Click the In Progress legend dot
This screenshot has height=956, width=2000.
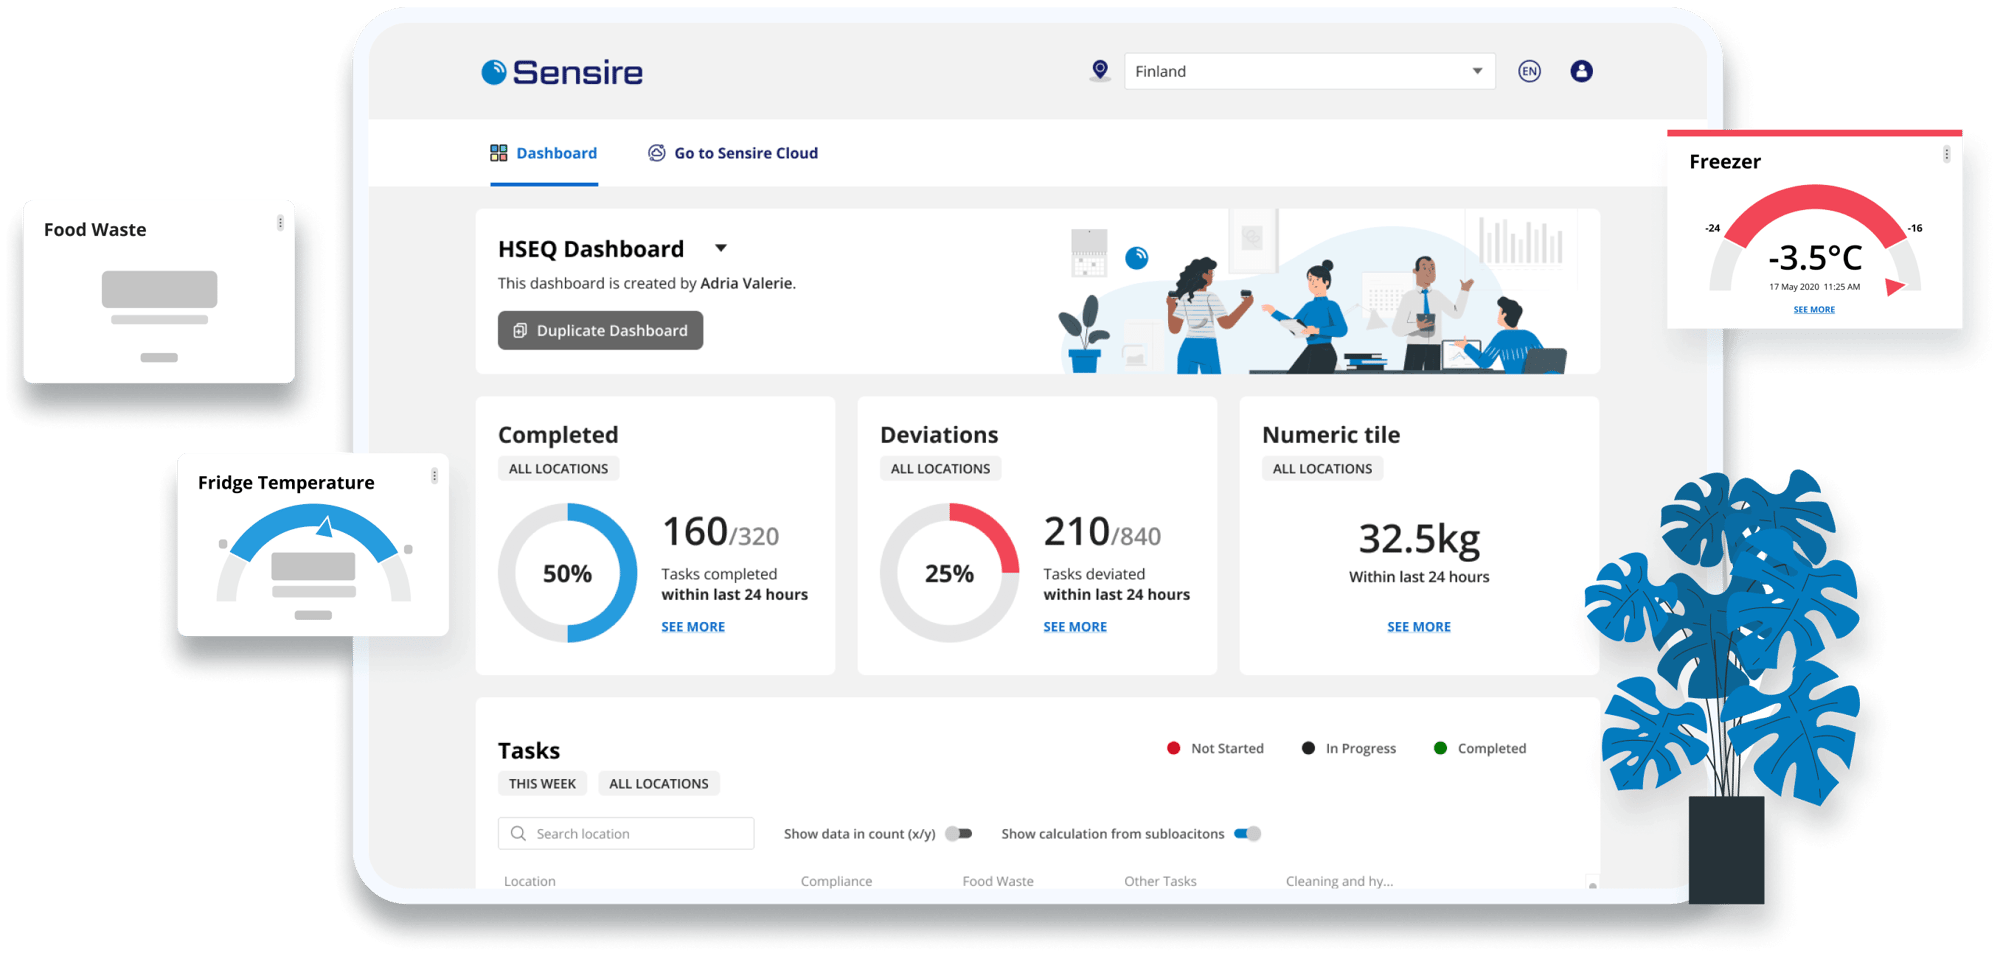tap(1308, 748)
